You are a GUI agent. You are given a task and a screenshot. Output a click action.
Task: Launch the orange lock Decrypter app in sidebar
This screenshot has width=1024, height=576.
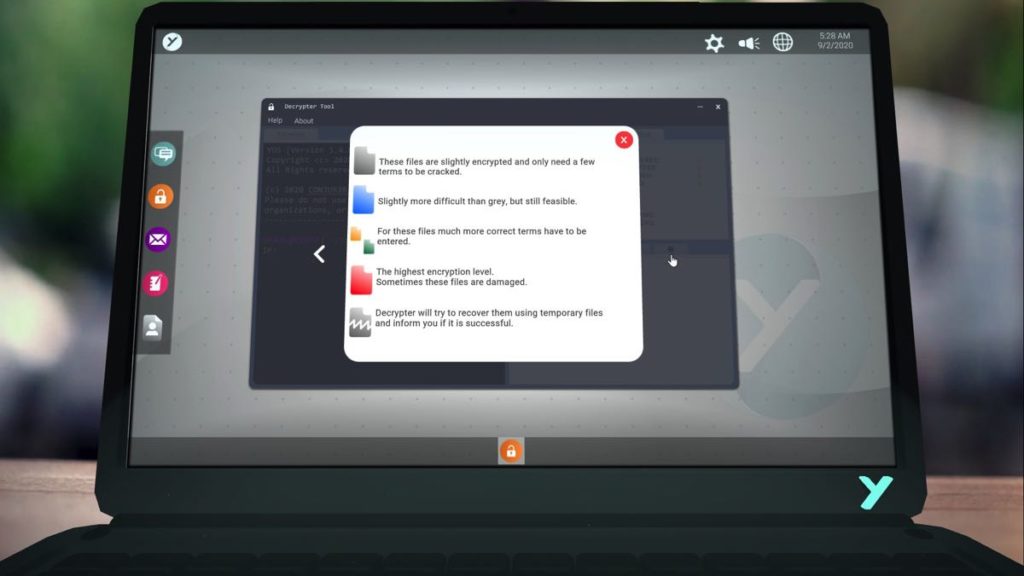click(x=160, y=196)
